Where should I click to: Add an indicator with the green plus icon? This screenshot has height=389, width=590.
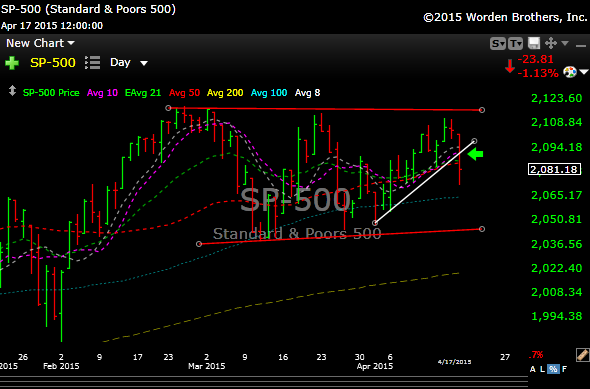pyautogui.click(x=12, y=63)
